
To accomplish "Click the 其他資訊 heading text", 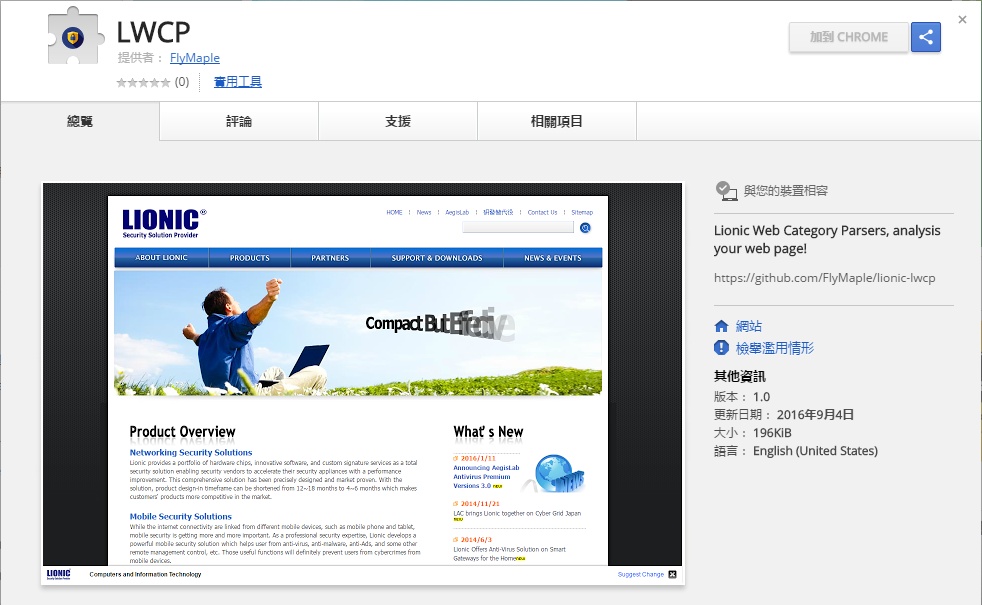I will [740, 376].
